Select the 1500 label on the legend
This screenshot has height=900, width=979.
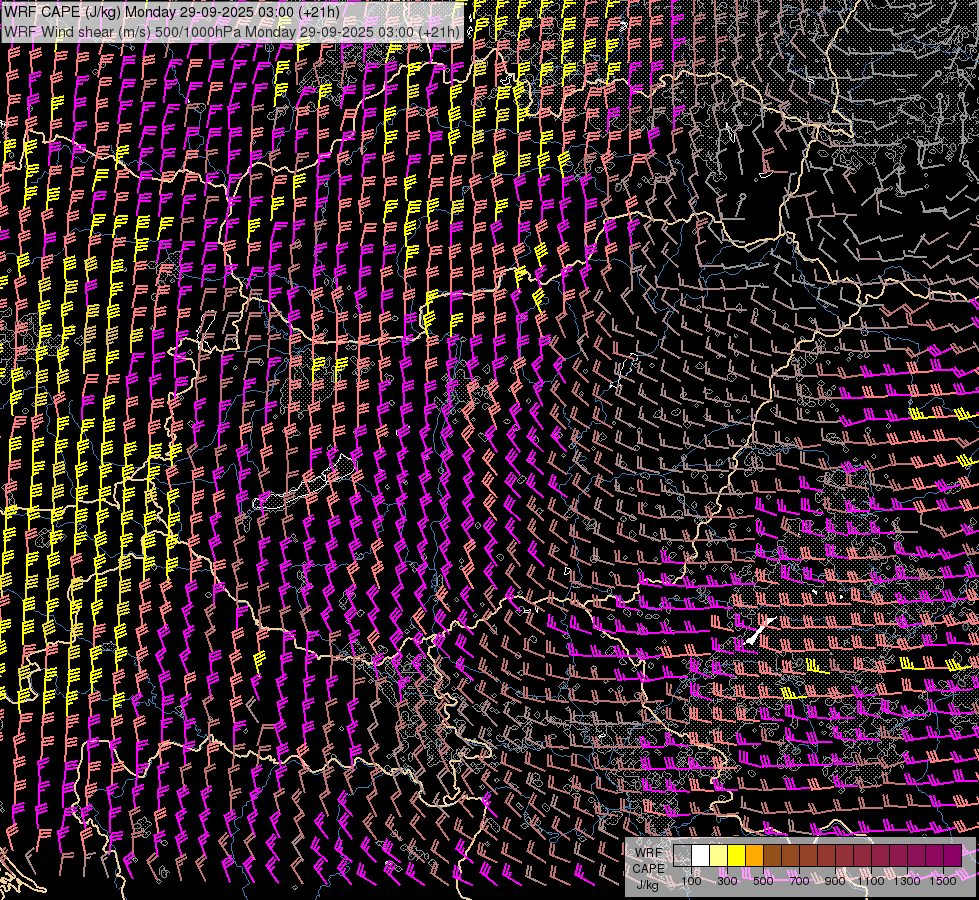click(943, 881)
